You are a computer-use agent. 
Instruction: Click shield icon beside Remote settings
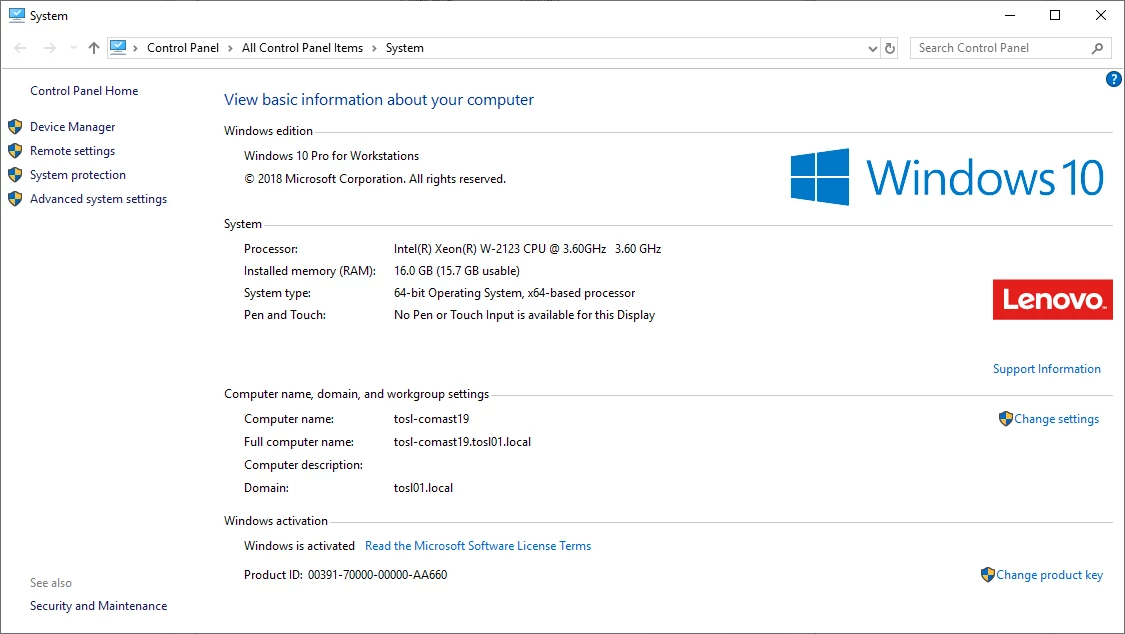click(15, 151)
